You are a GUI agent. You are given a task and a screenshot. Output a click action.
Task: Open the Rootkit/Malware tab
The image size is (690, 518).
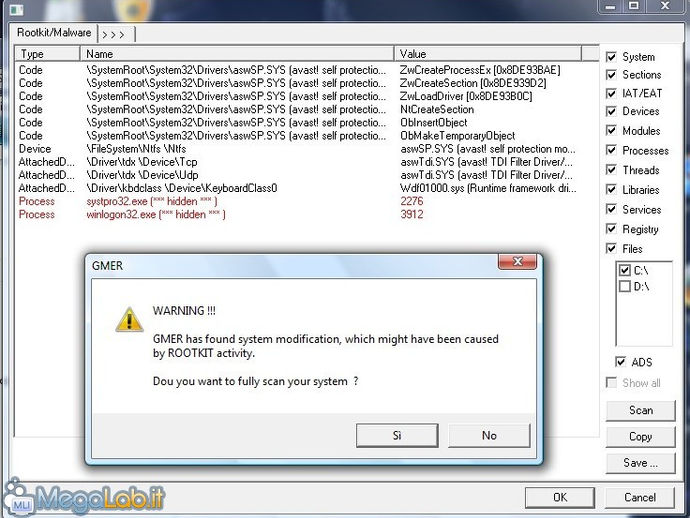tap(54, 33)
